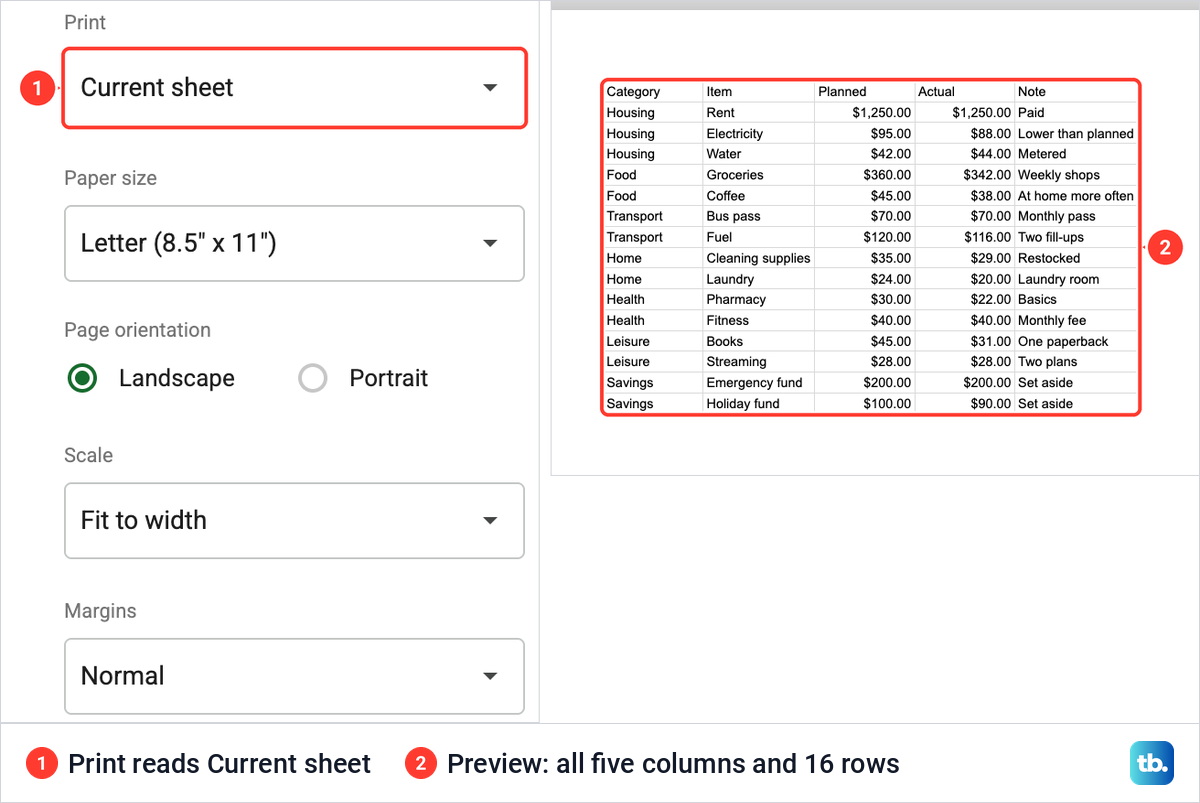Click the One paperback note cell
Image resolution: width=1200 pixels, height=803 pixels.
coord(1076,341)
